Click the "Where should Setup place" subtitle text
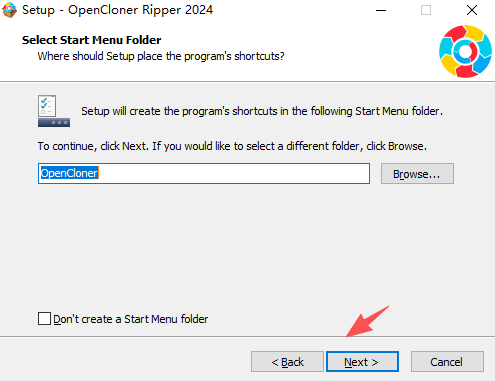This screenshot has width=495, height=381. 161,56
